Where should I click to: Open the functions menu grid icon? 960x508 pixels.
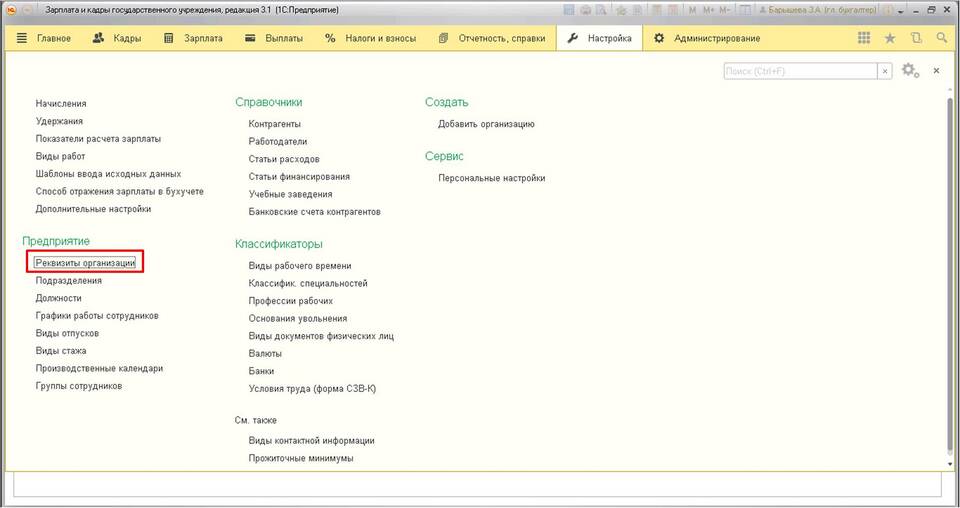(865, 38)
